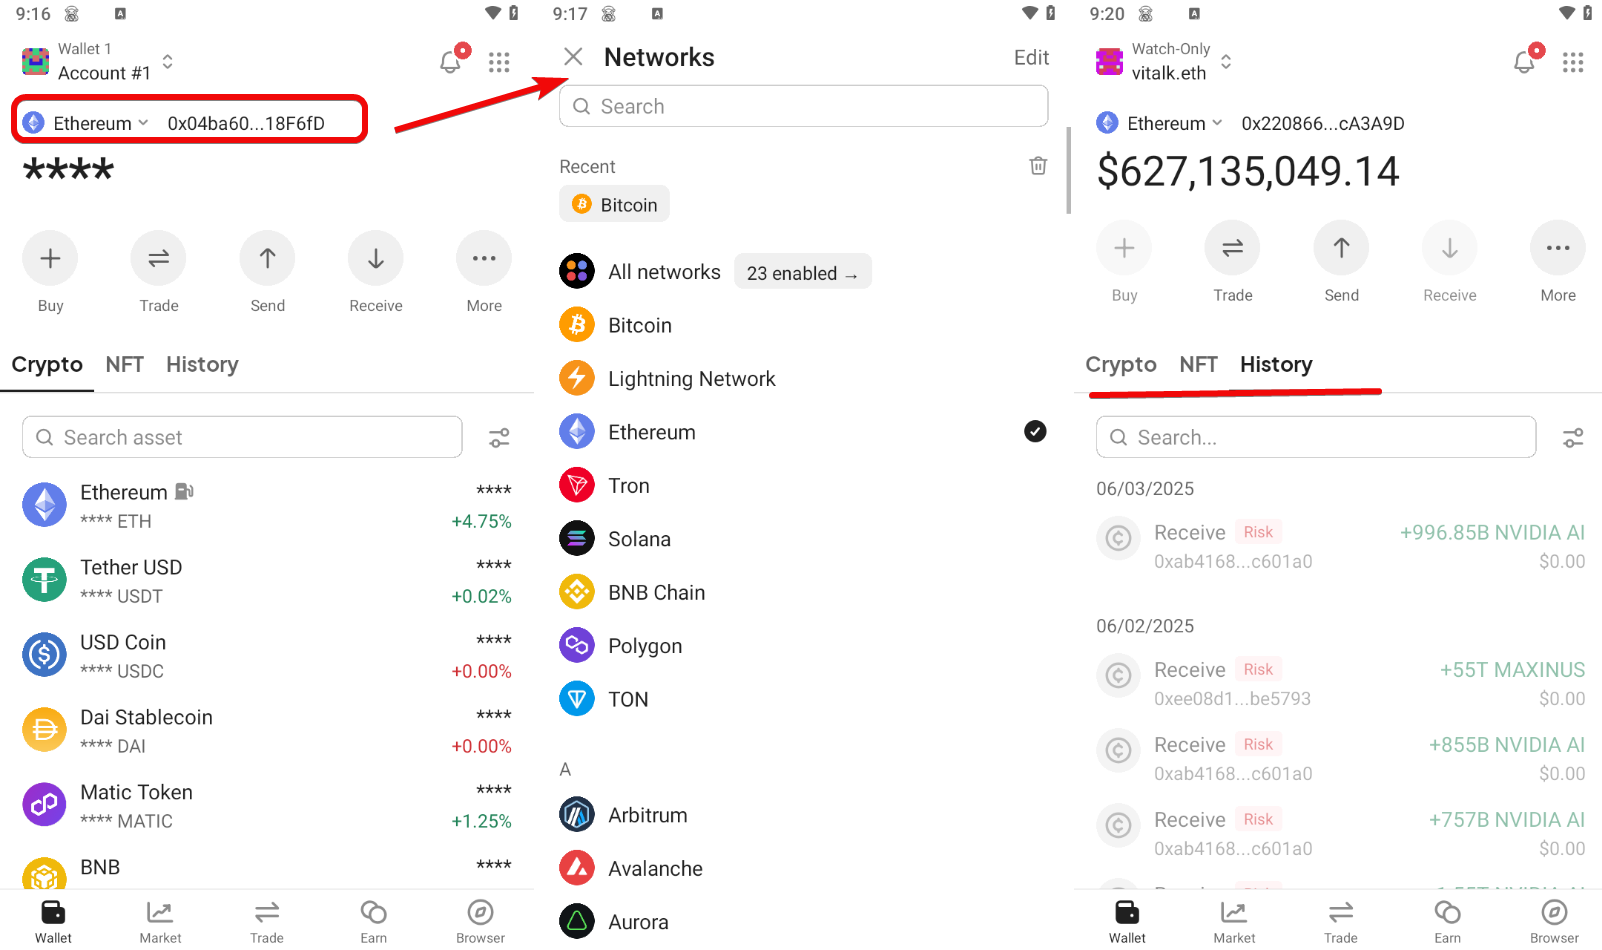Expand Wallet 1 account switcher
The height and width of the screenshot is (950, 1602).
coord(98,61)
